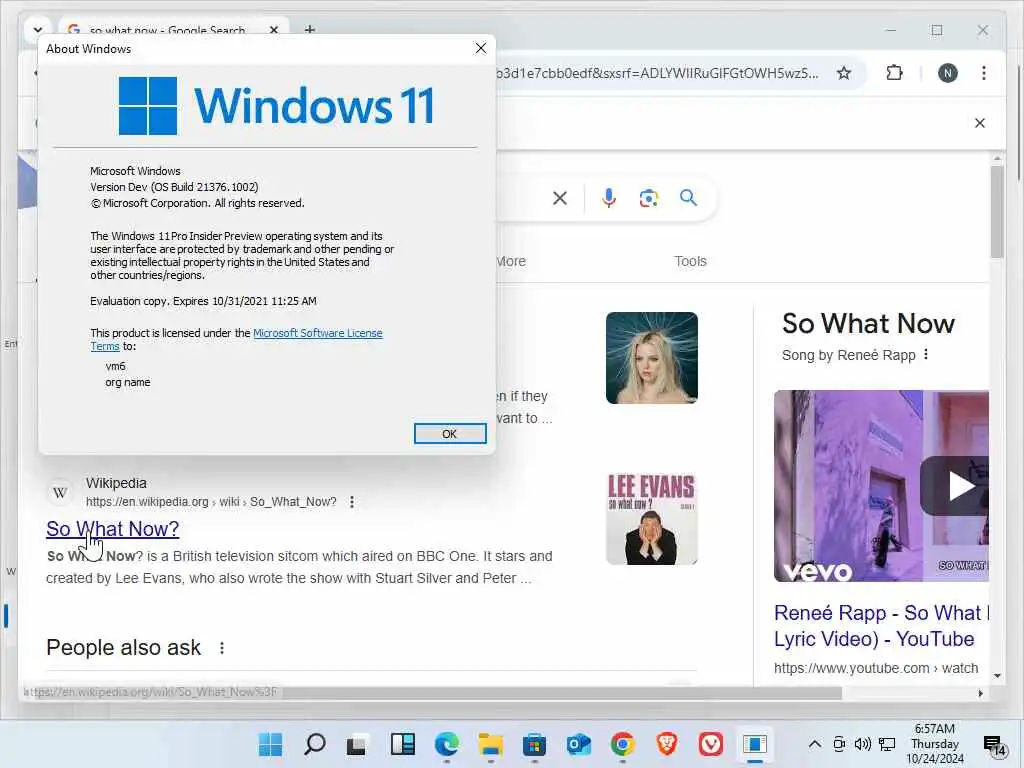This screenshot has height=768, width=1024.
Task: Close the Google Search tab
Action: tap(274, 30)
